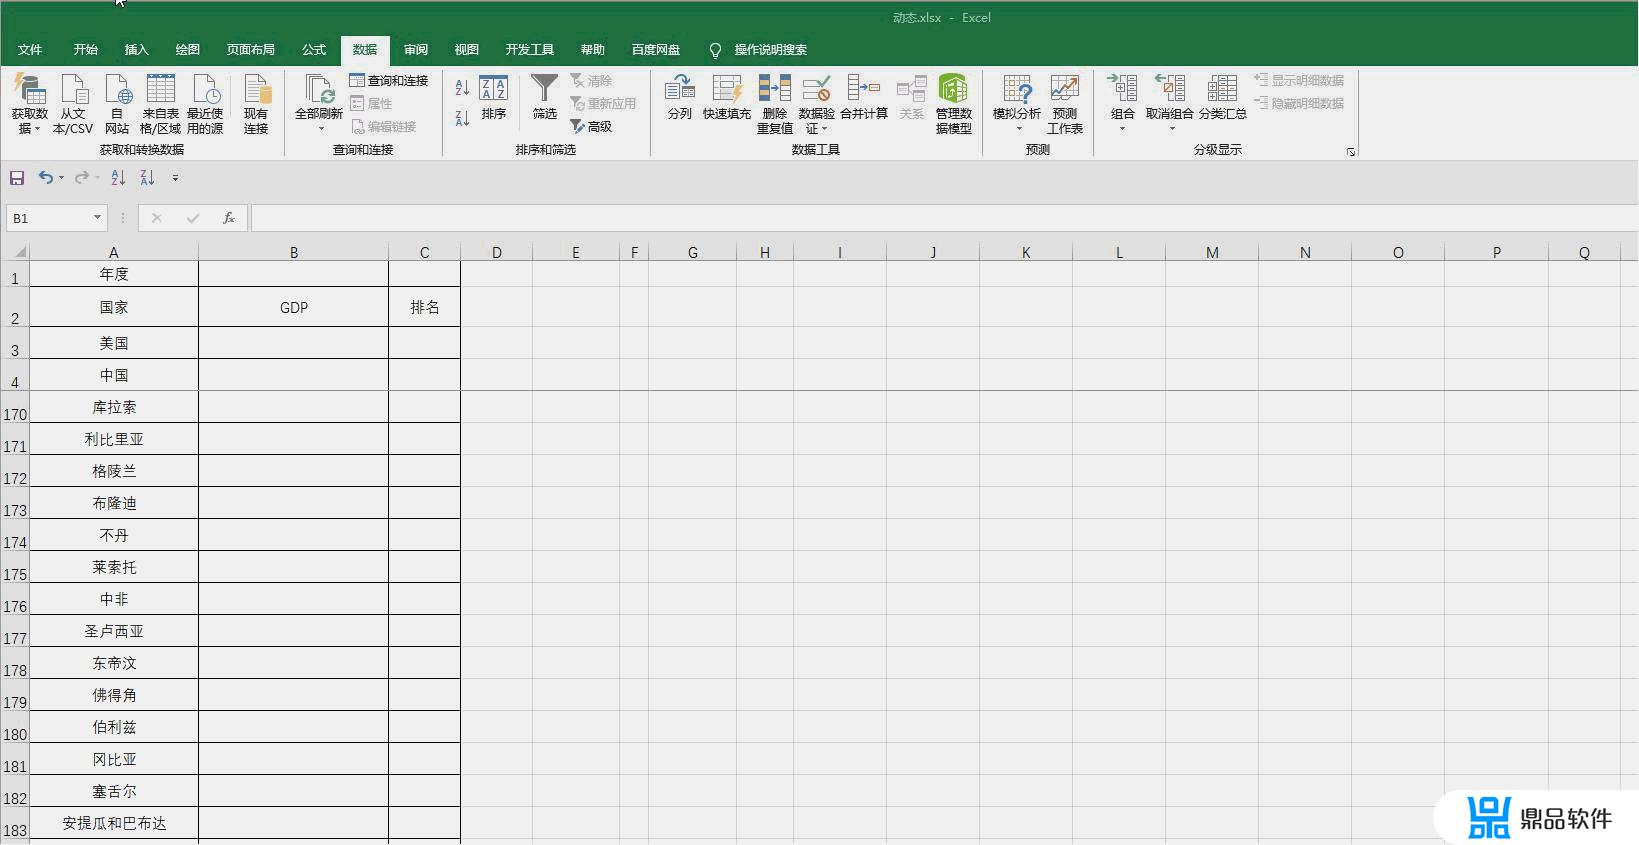The height and width of the screenshot is (845, 1639).
Task: Open the 排序 (Sort) dialog
Action: 494,97
